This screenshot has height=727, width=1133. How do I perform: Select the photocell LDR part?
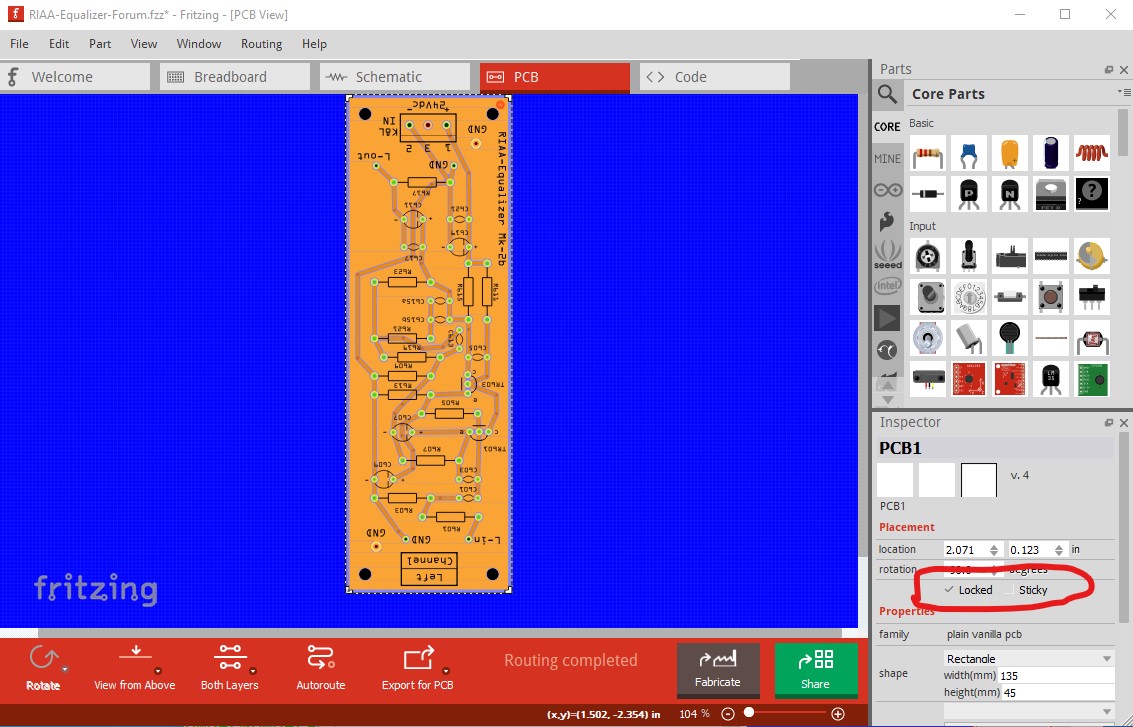(1092, 338)
